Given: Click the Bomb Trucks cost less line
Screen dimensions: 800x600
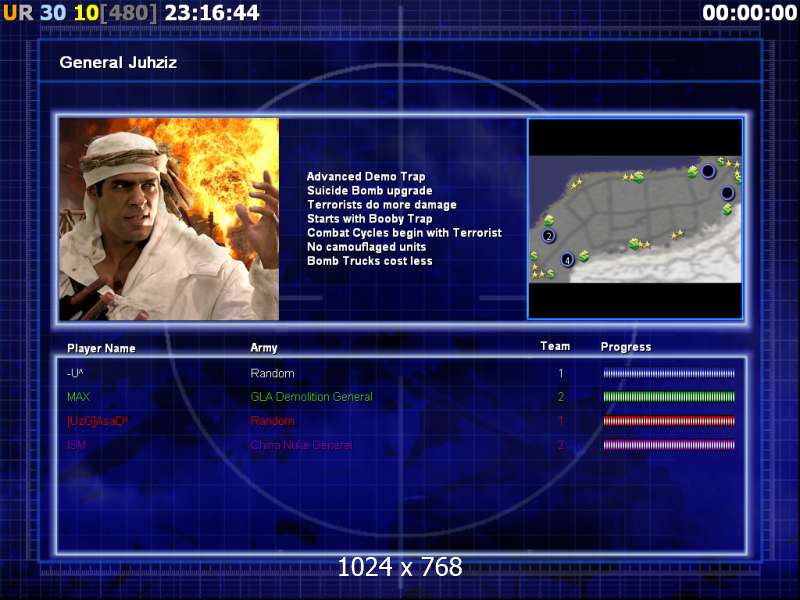Looking at the screenshot, I should coord(369,261).
